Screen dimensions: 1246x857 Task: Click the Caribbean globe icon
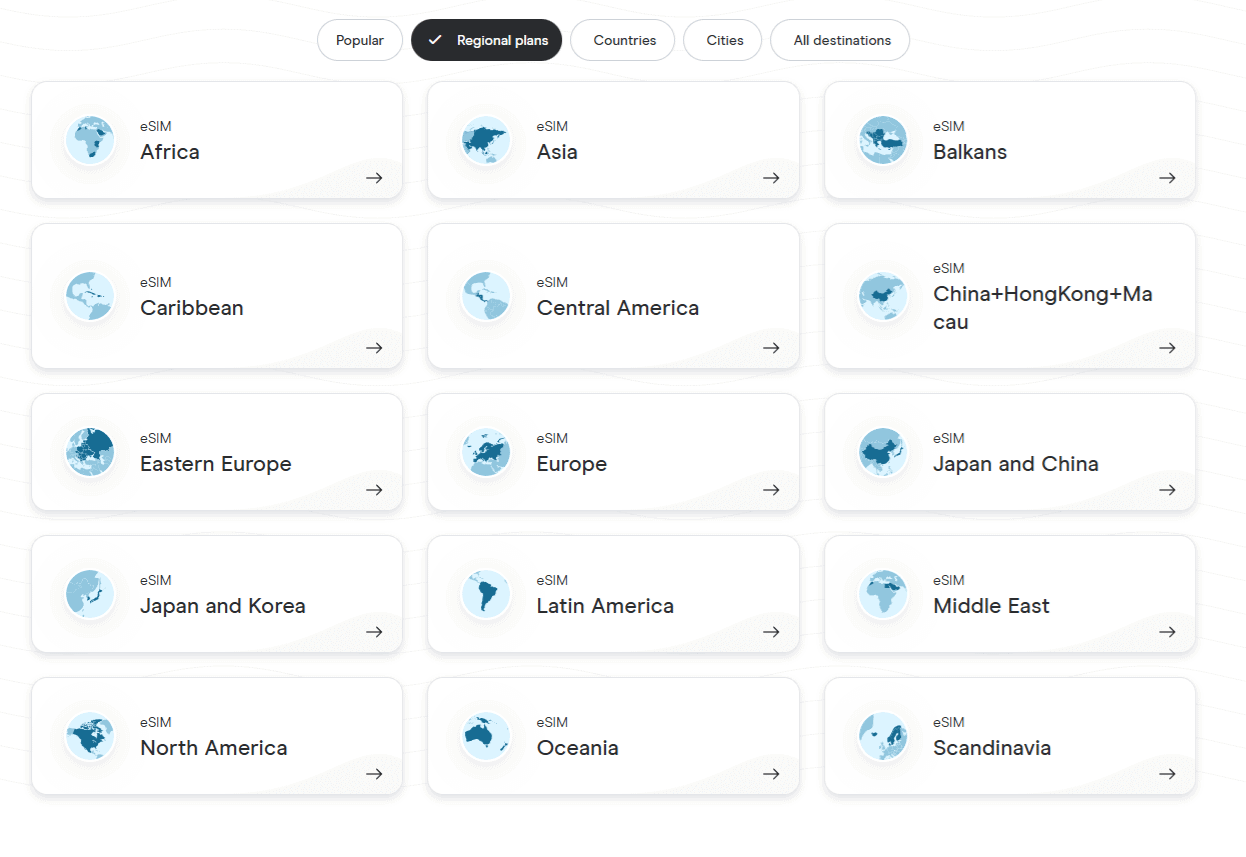(90, 296)
